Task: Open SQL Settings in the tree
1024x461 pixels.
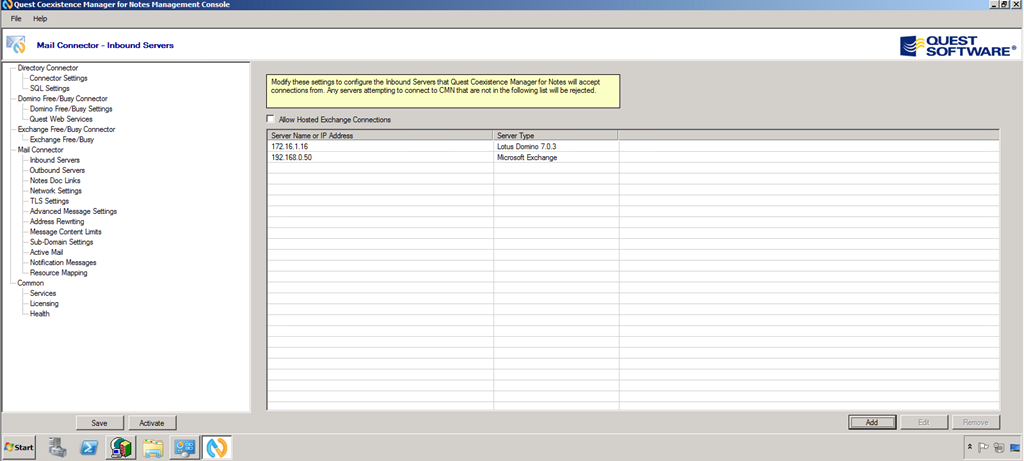Action: [50, 88]
